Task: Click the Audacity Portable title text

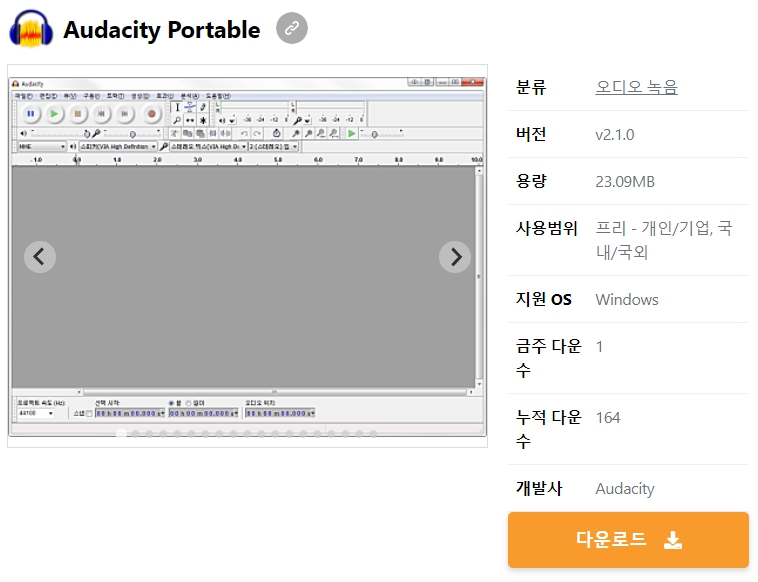Action: pos(161,29)
